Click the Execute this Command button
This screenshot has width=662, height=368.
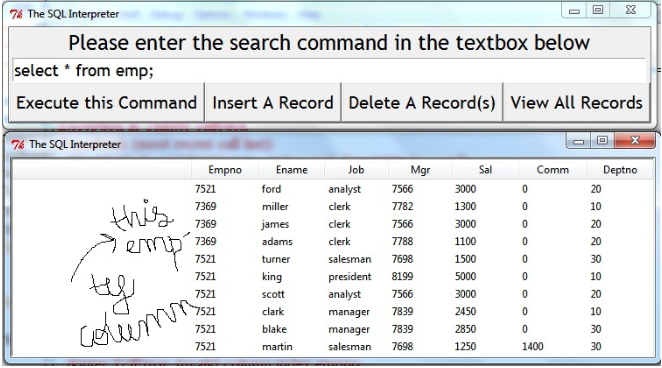click(x=106, y=103)
